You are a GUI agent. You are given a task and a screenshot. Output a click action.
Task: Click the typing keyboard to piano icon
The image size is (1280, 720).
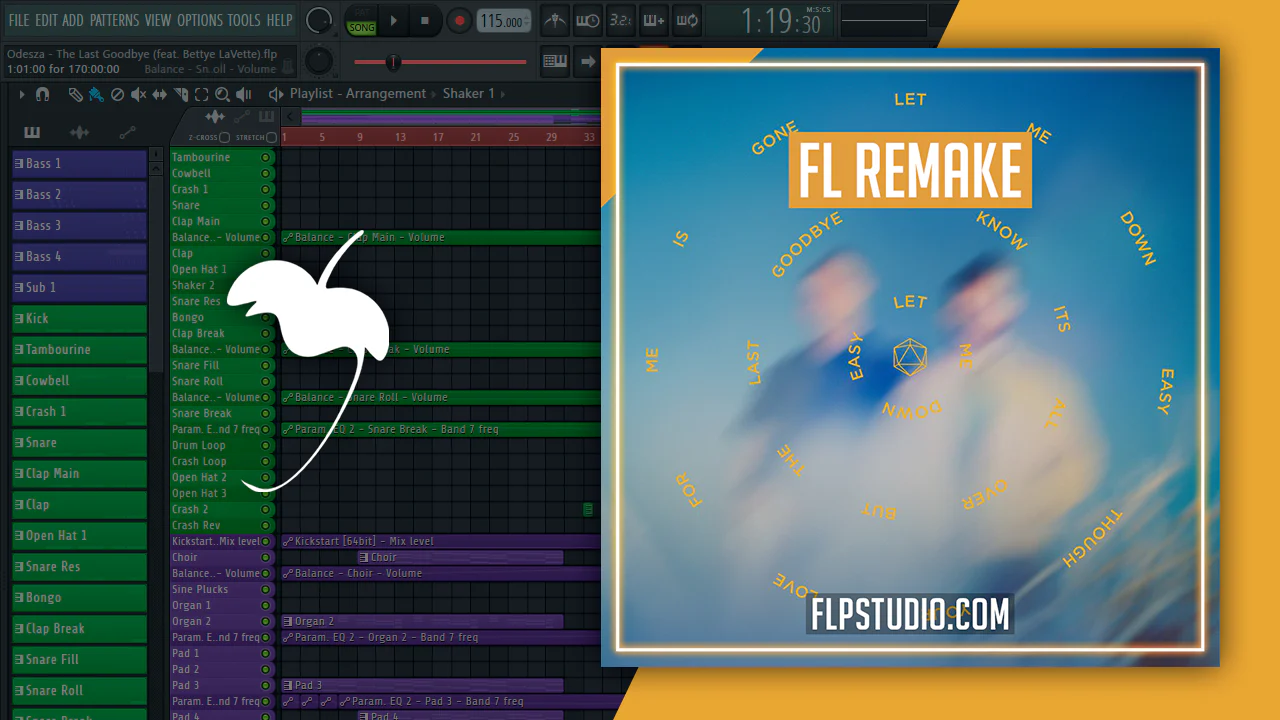pos(555,61)
